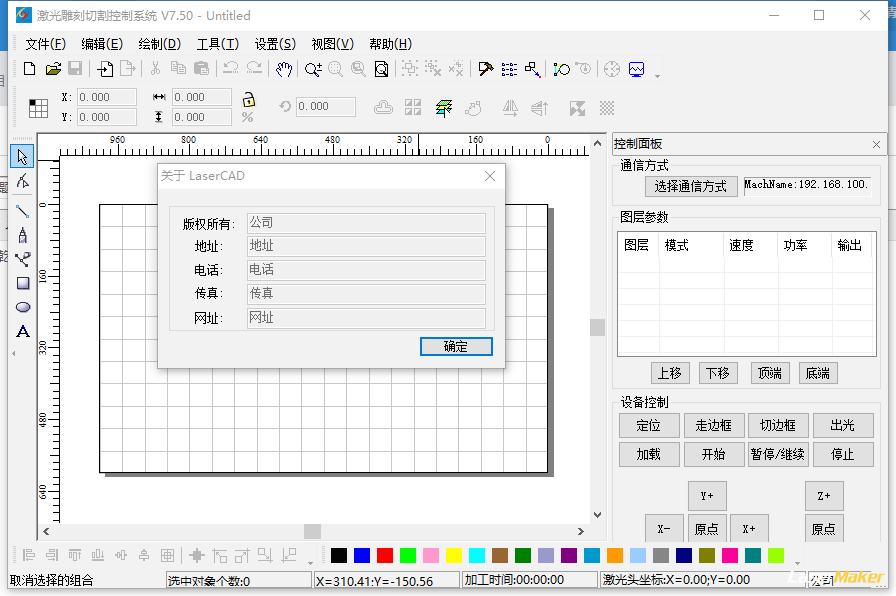Toggle the aspect ratio lock icon
Image resolution: width=896 pixels, height=596 pixels.
click(249, 99)
